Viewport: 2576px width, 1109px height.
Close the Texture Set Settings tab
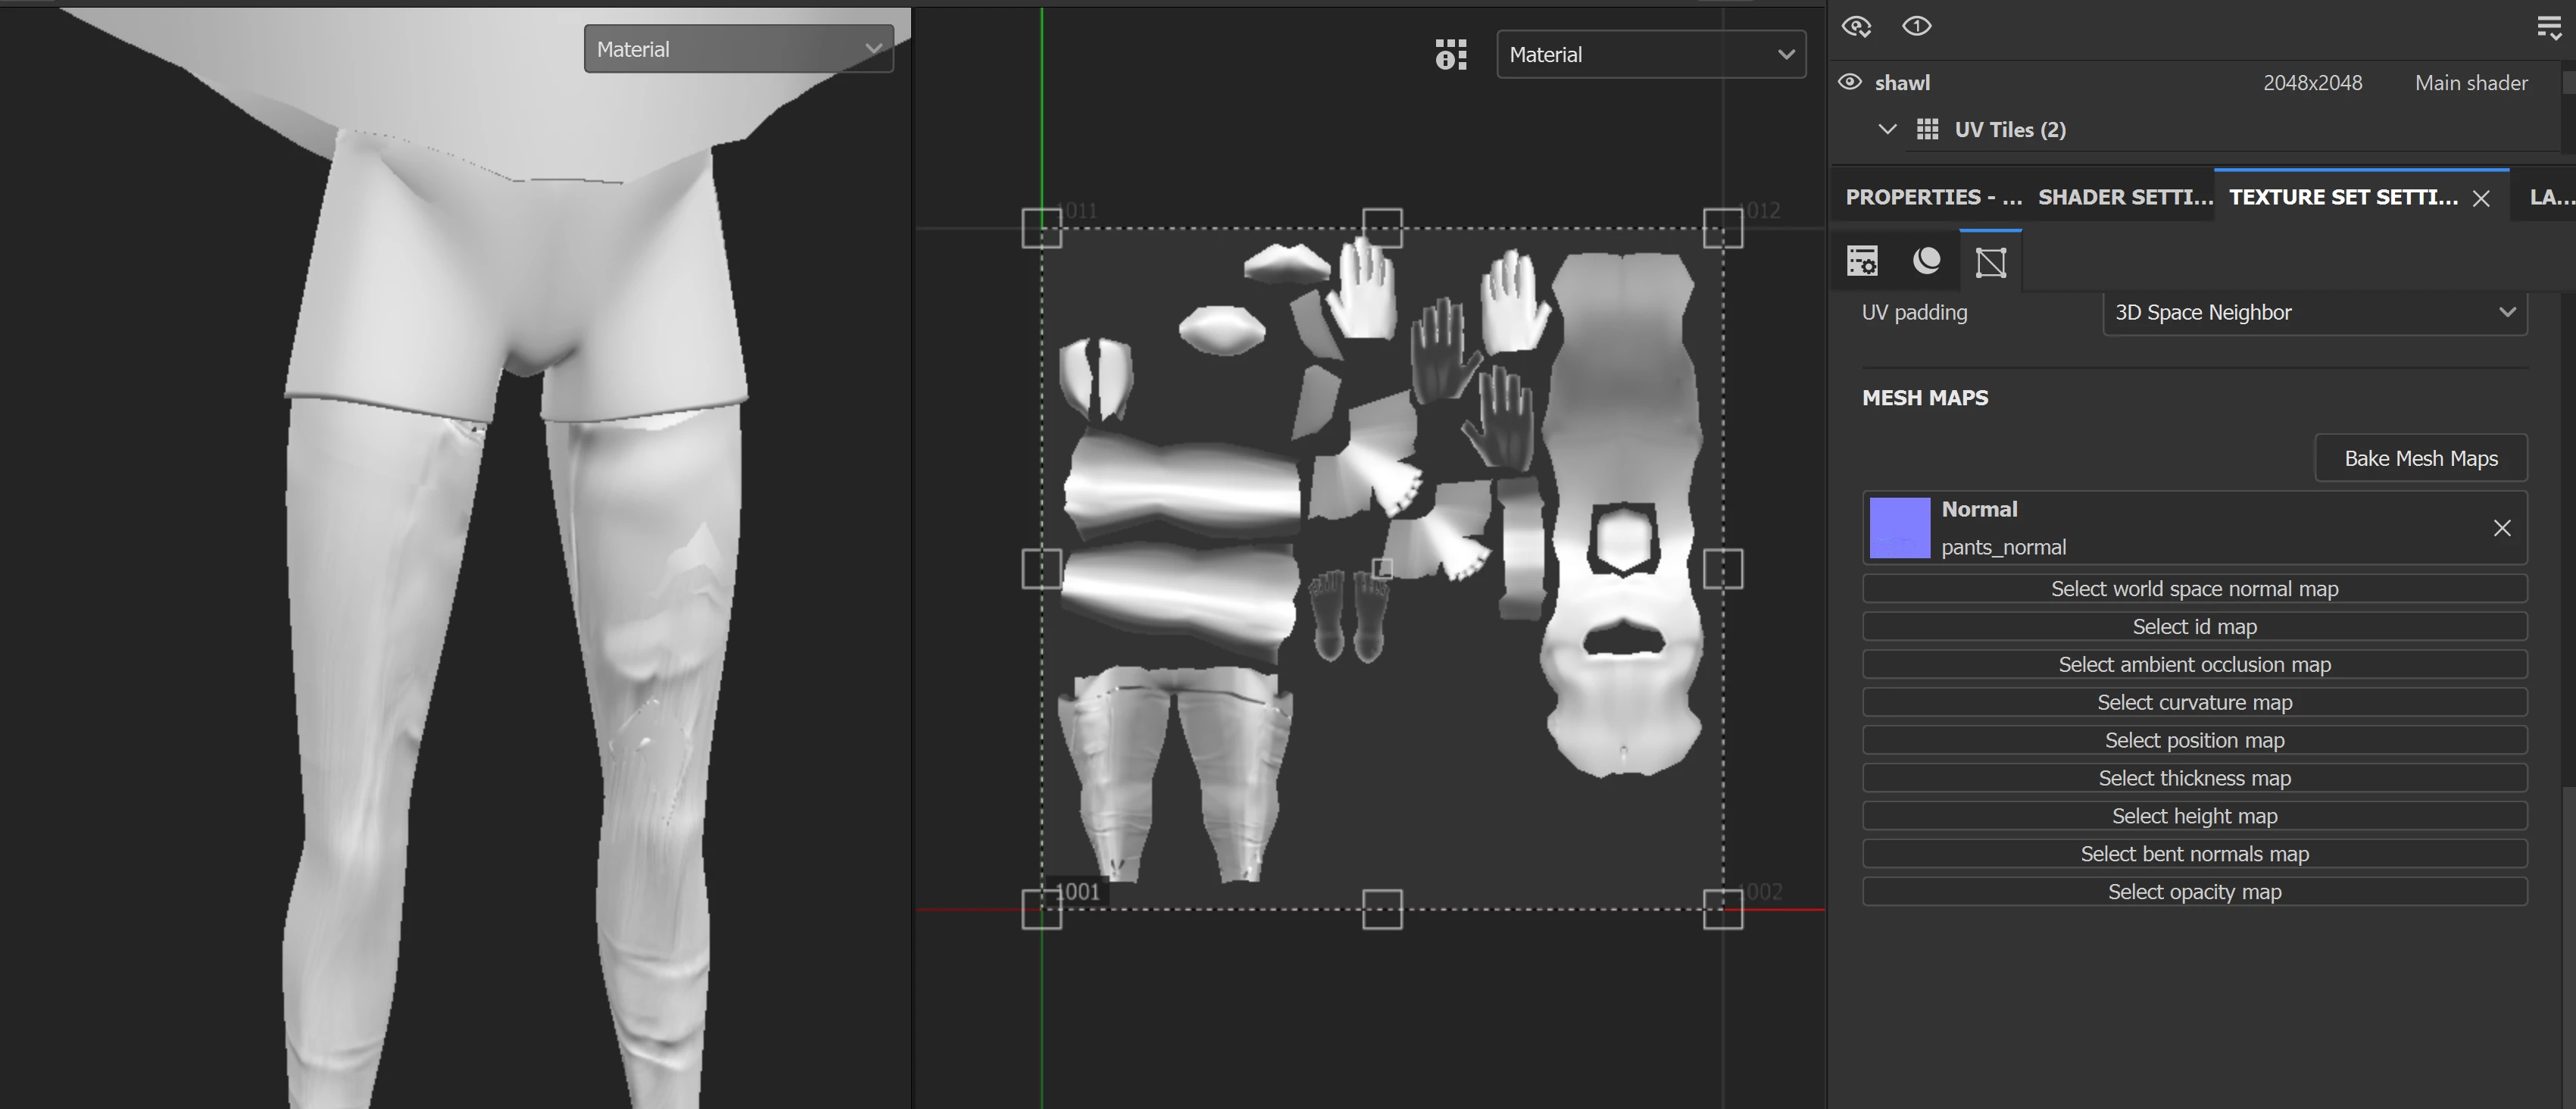2481,198
